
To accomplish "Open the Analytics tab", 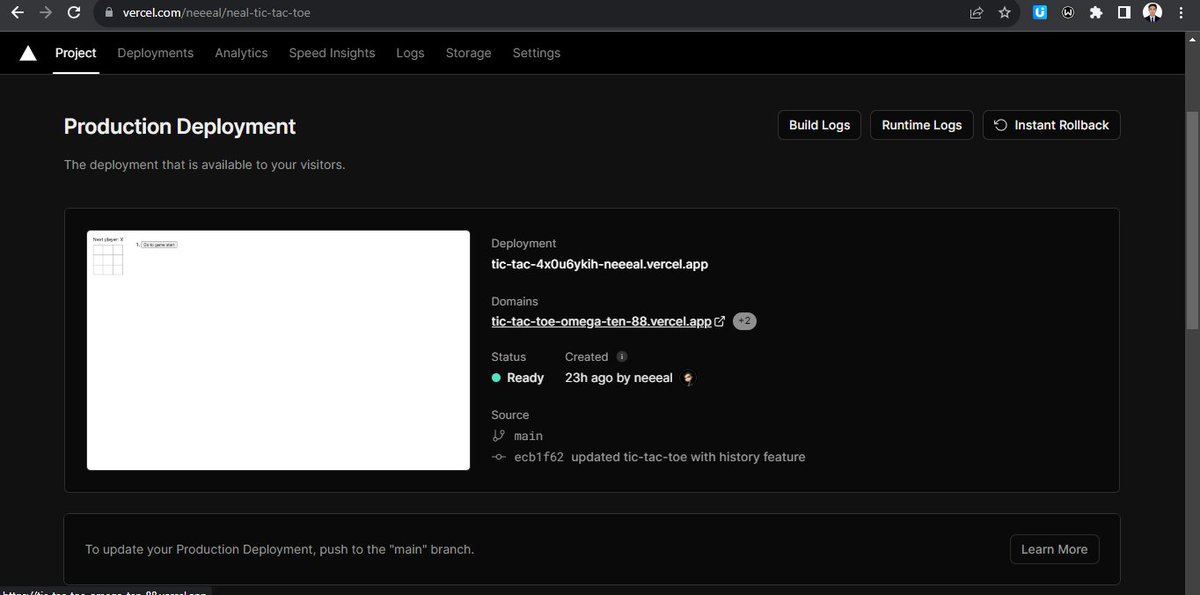I will coord(241,53).
